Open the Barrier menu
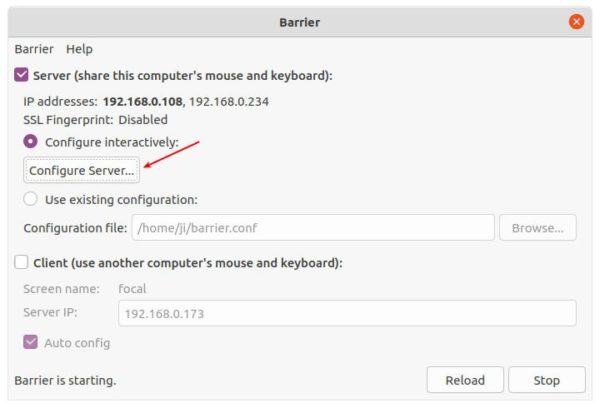 click(34, 49)
